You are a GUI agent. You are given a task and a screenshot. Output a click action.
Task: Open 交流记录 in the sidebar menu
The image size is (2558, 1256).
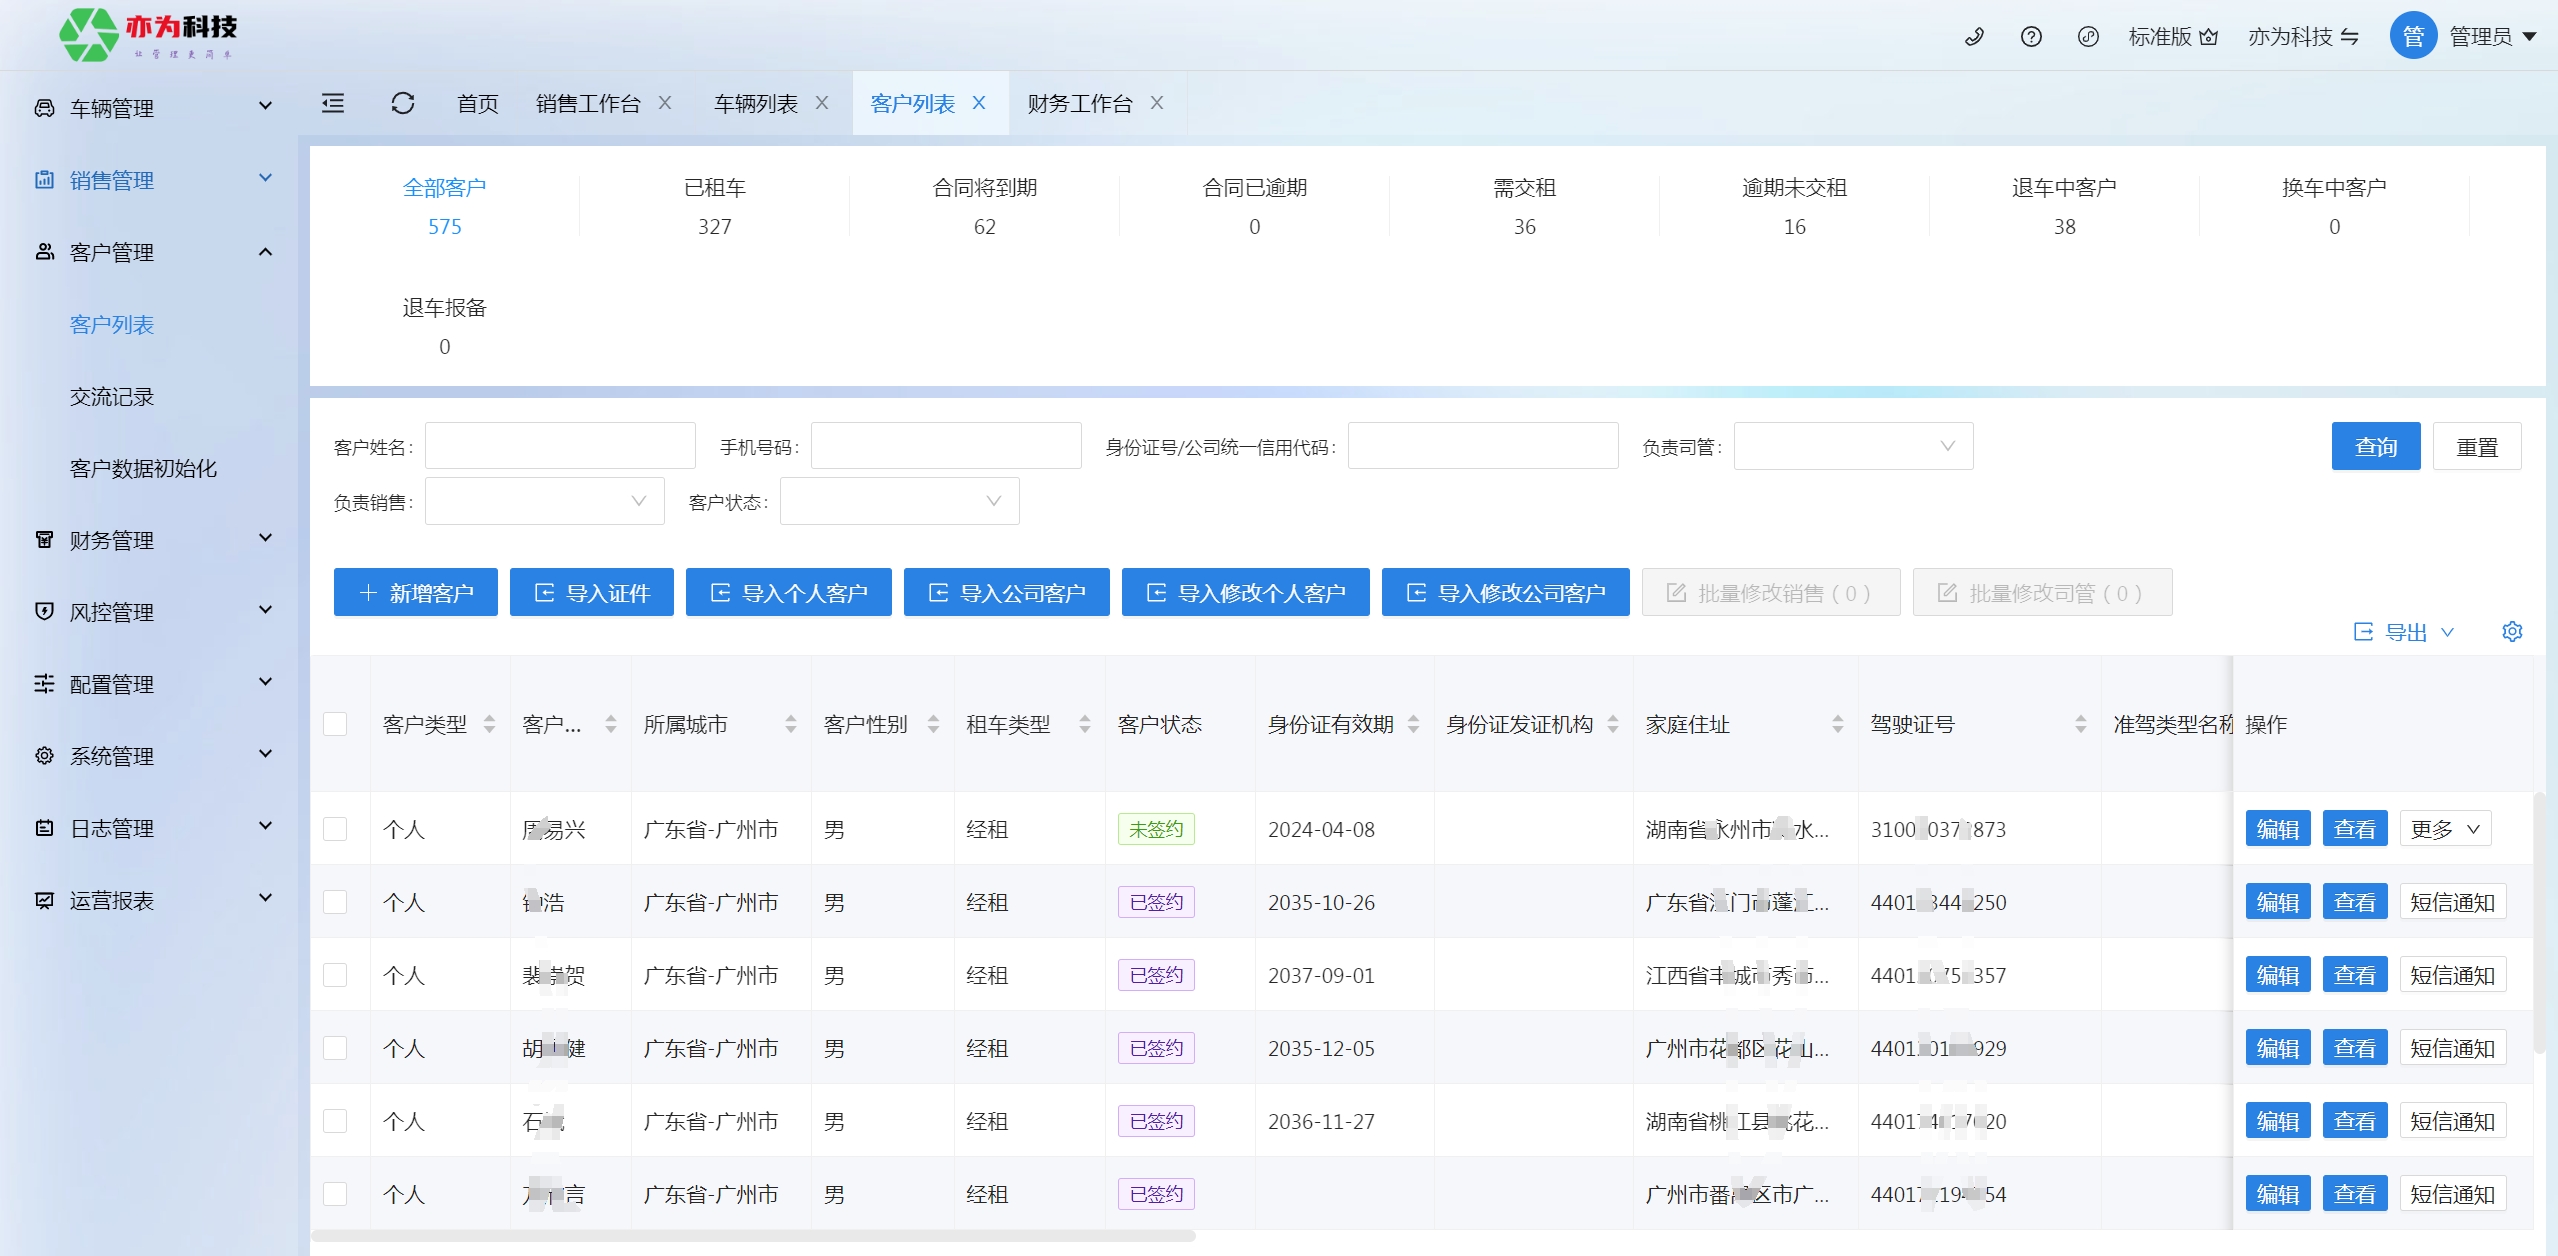click(x=112, y=397)
